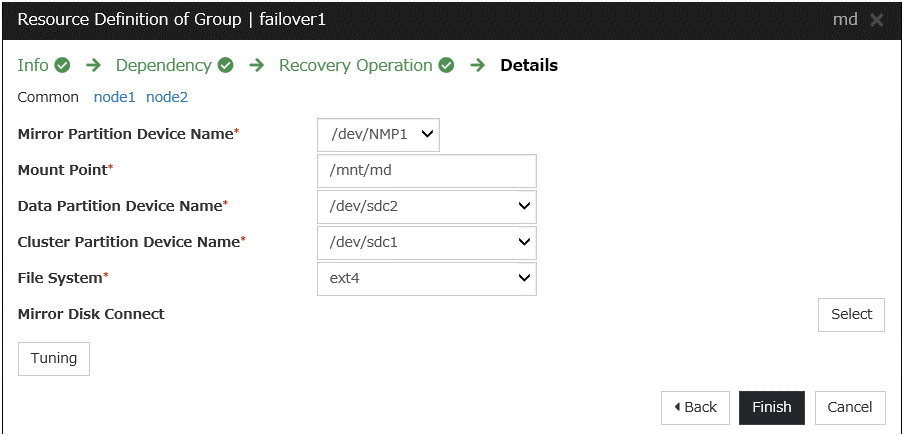Go to the Info wizard step
Viewport: 904px width, 436px height.
pos(33,66)
